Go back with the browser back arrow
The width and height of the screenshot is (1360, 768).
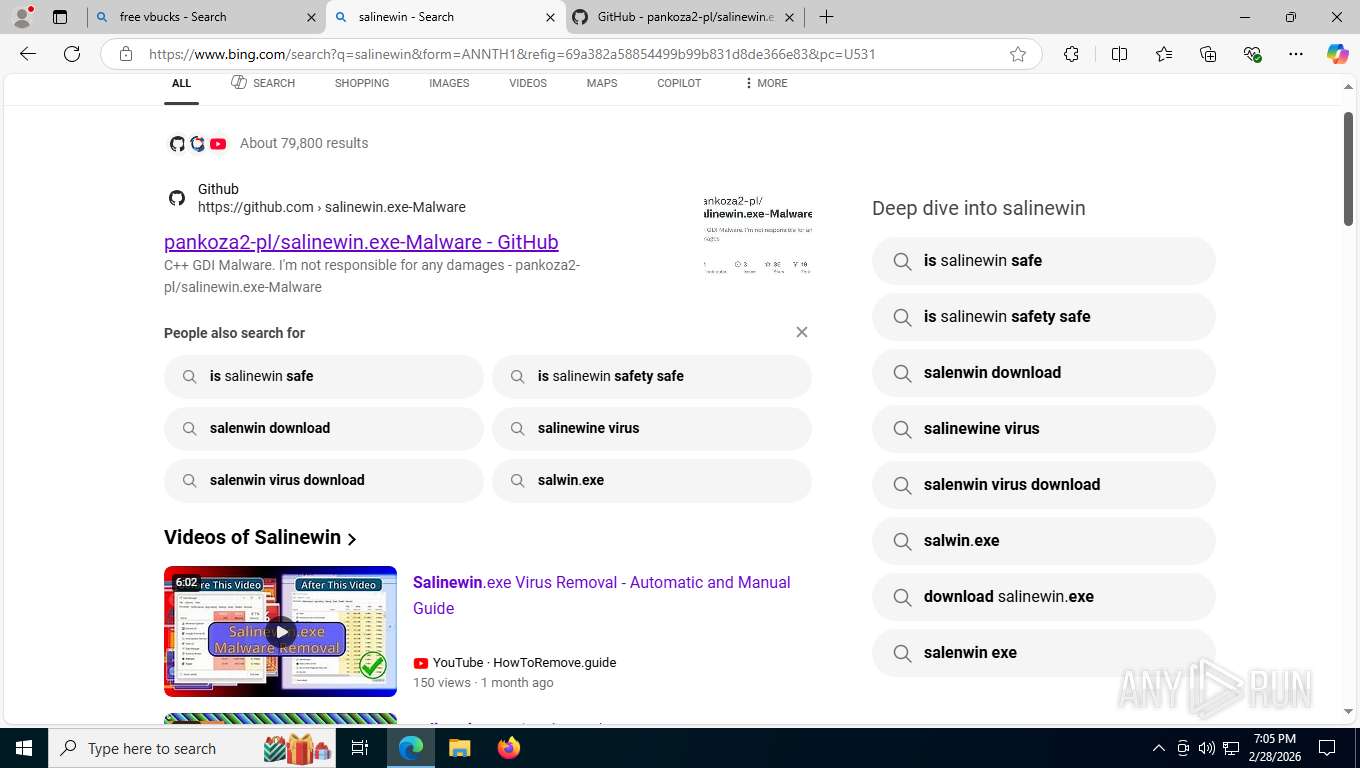coord(28,54)
